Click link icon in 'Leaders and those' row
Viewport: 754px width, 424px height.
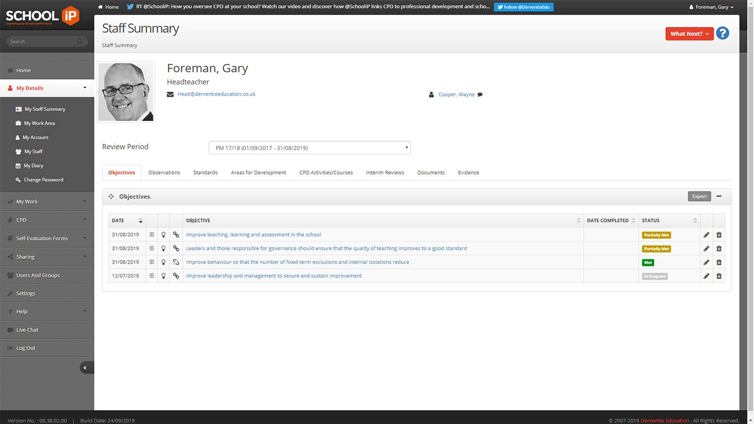[x=176, y=249]
